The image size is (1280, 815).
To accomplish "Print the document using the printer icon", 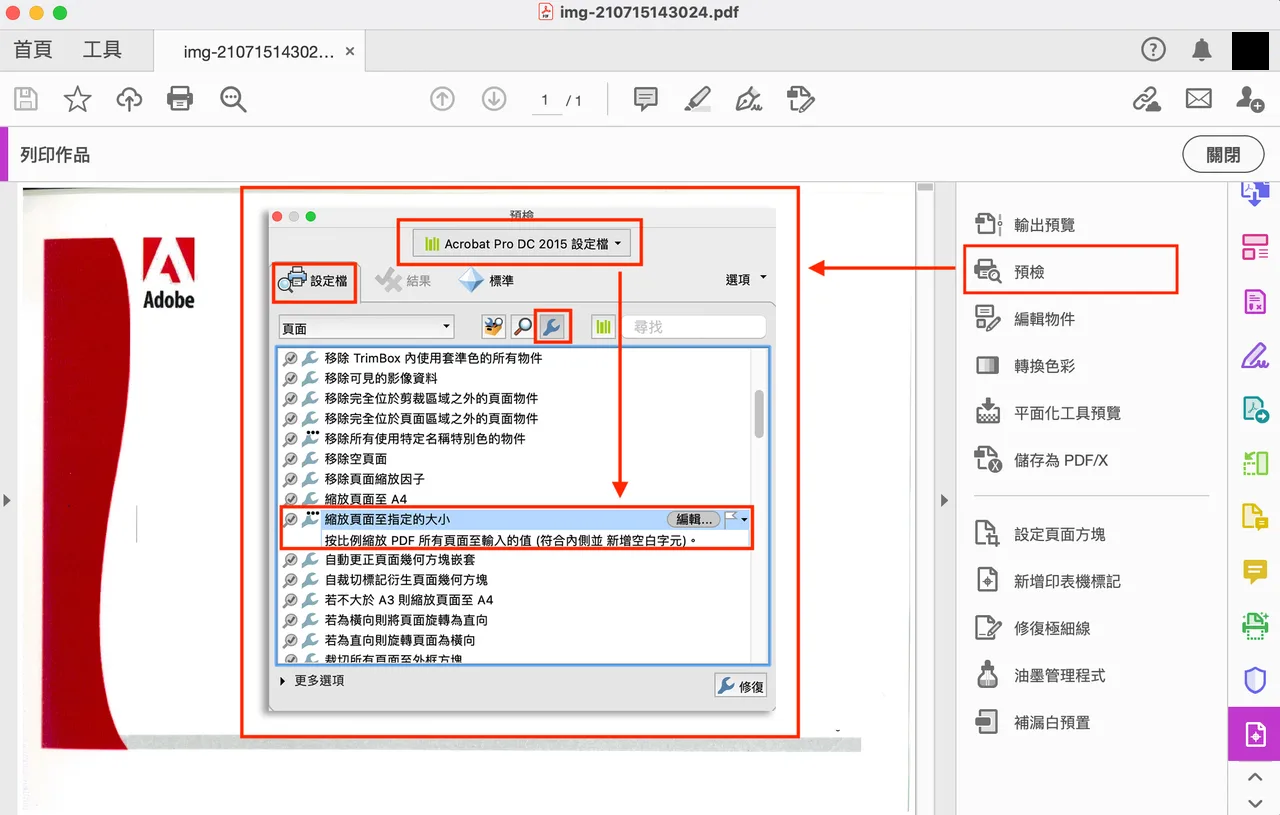I will pyautogui.click(x=180, y=99).
